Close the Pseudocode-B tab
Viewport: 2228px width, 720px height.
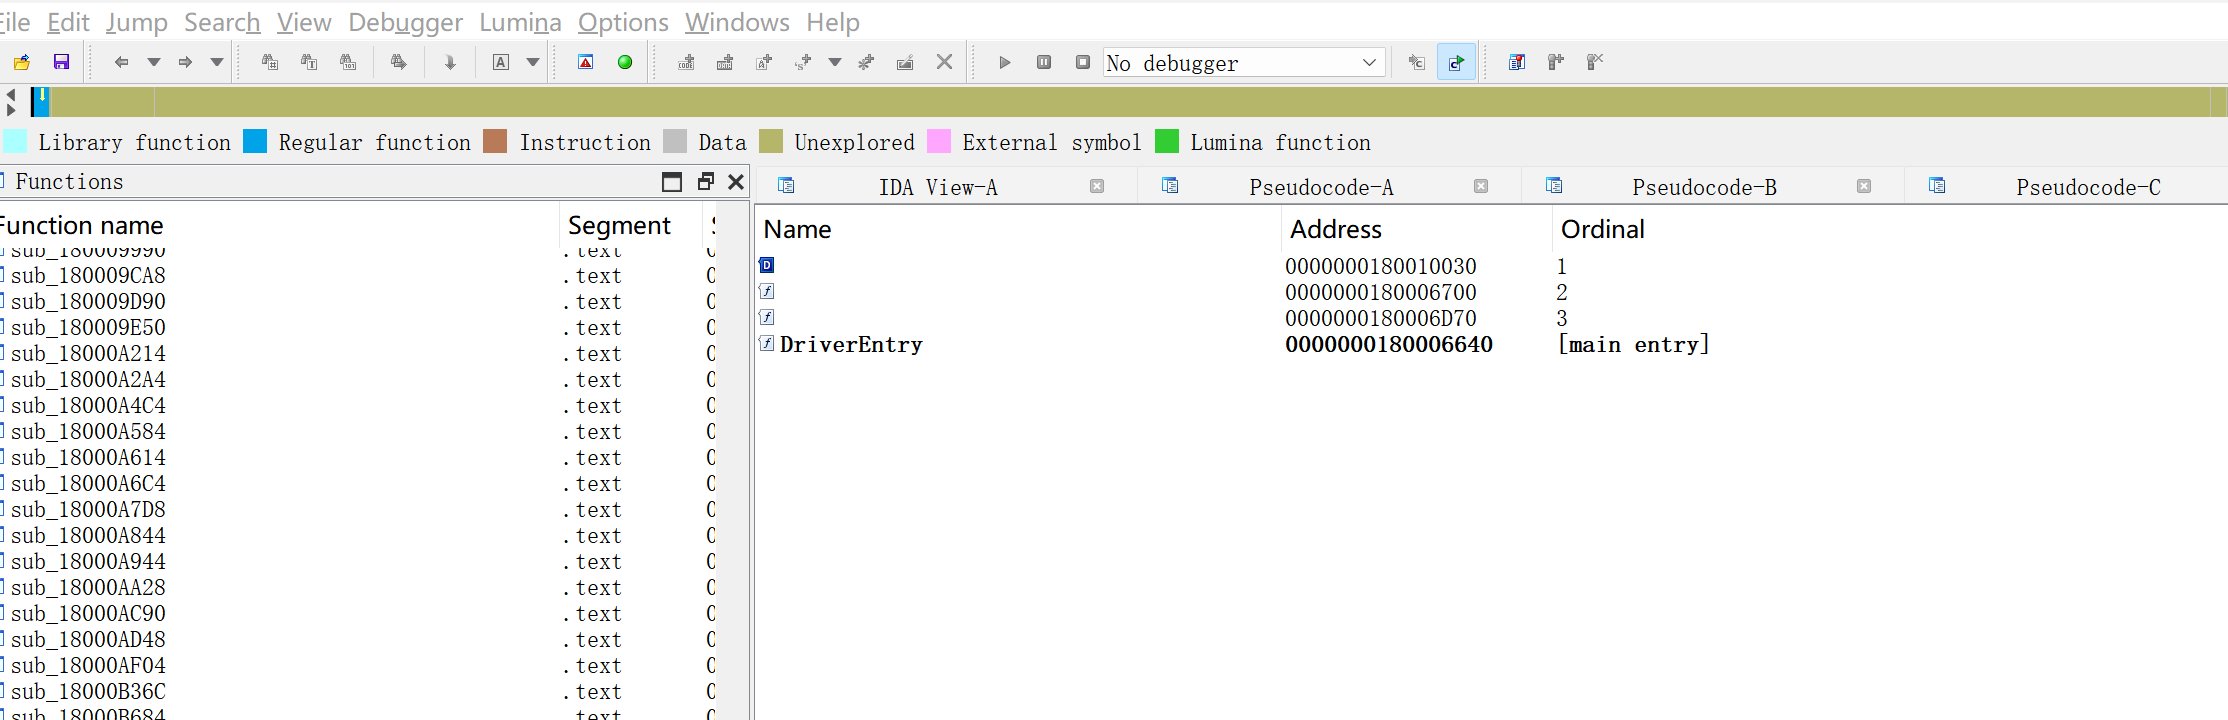click(1864, 186)
